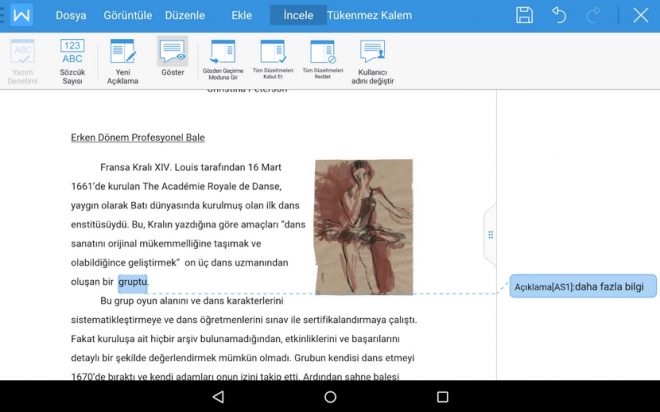Collapse the comment pane using the side handle
Screen dimensions: 660x412
(490, 234)
